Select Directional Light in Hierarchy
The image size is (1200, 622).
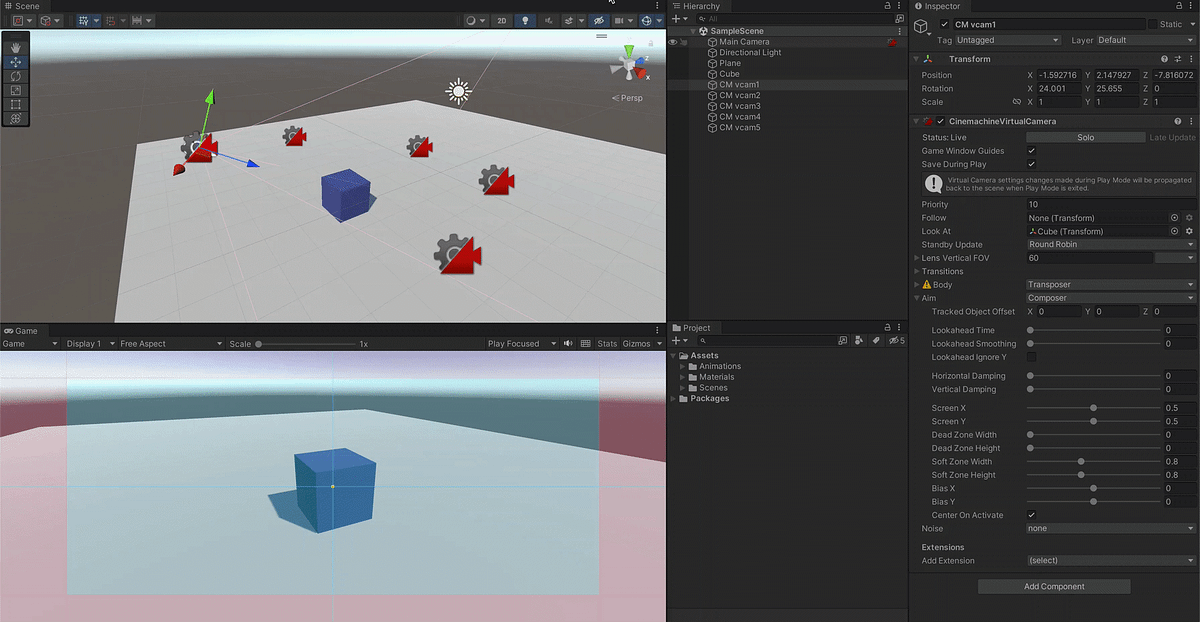click(750, 52)
